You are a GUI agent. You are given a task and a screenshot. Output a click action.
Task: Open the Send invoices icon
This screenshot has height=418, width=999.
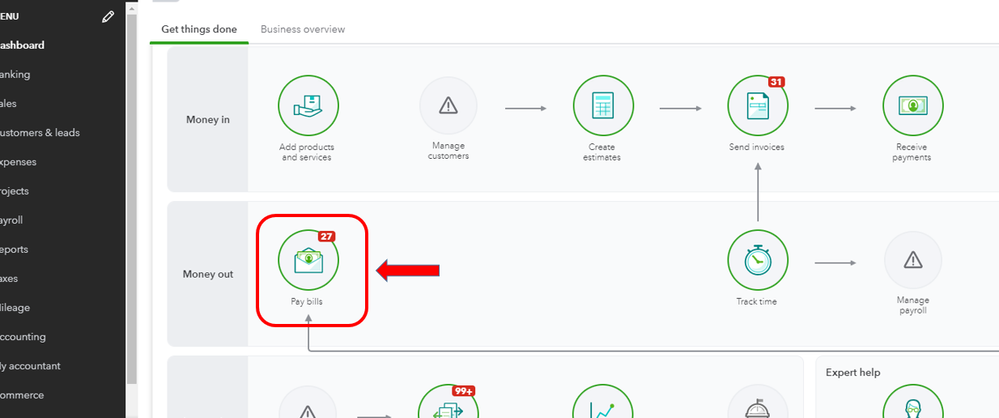click(x=758, y=106)
